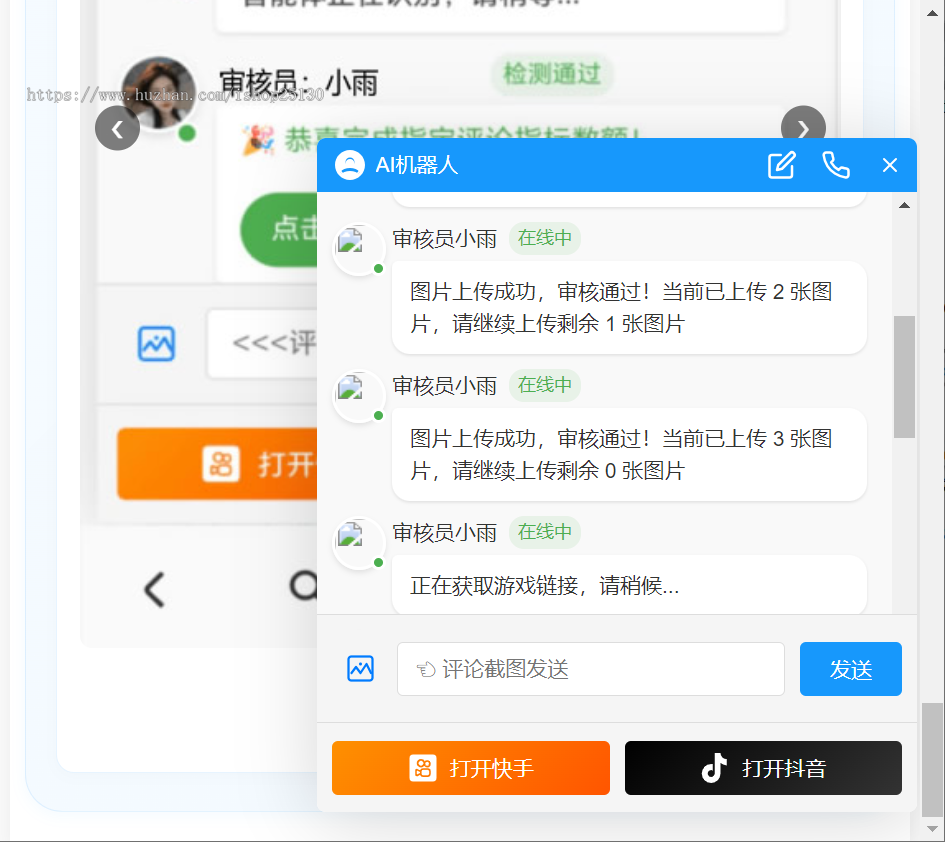Screen dimensions: 945x842
Task: Click the left carousel chevron arrow
Action: click(x=117, y=128)
